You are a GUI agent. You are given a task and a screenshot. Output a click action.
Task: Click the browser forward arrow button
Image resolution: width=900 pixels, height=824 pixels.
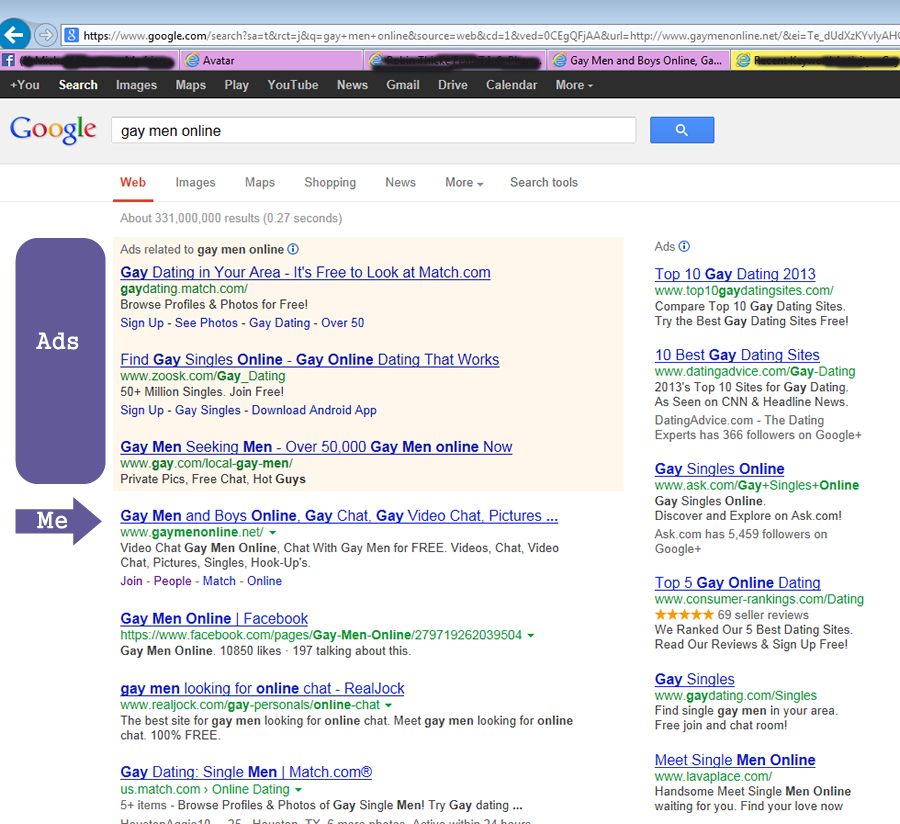point(46,35)
